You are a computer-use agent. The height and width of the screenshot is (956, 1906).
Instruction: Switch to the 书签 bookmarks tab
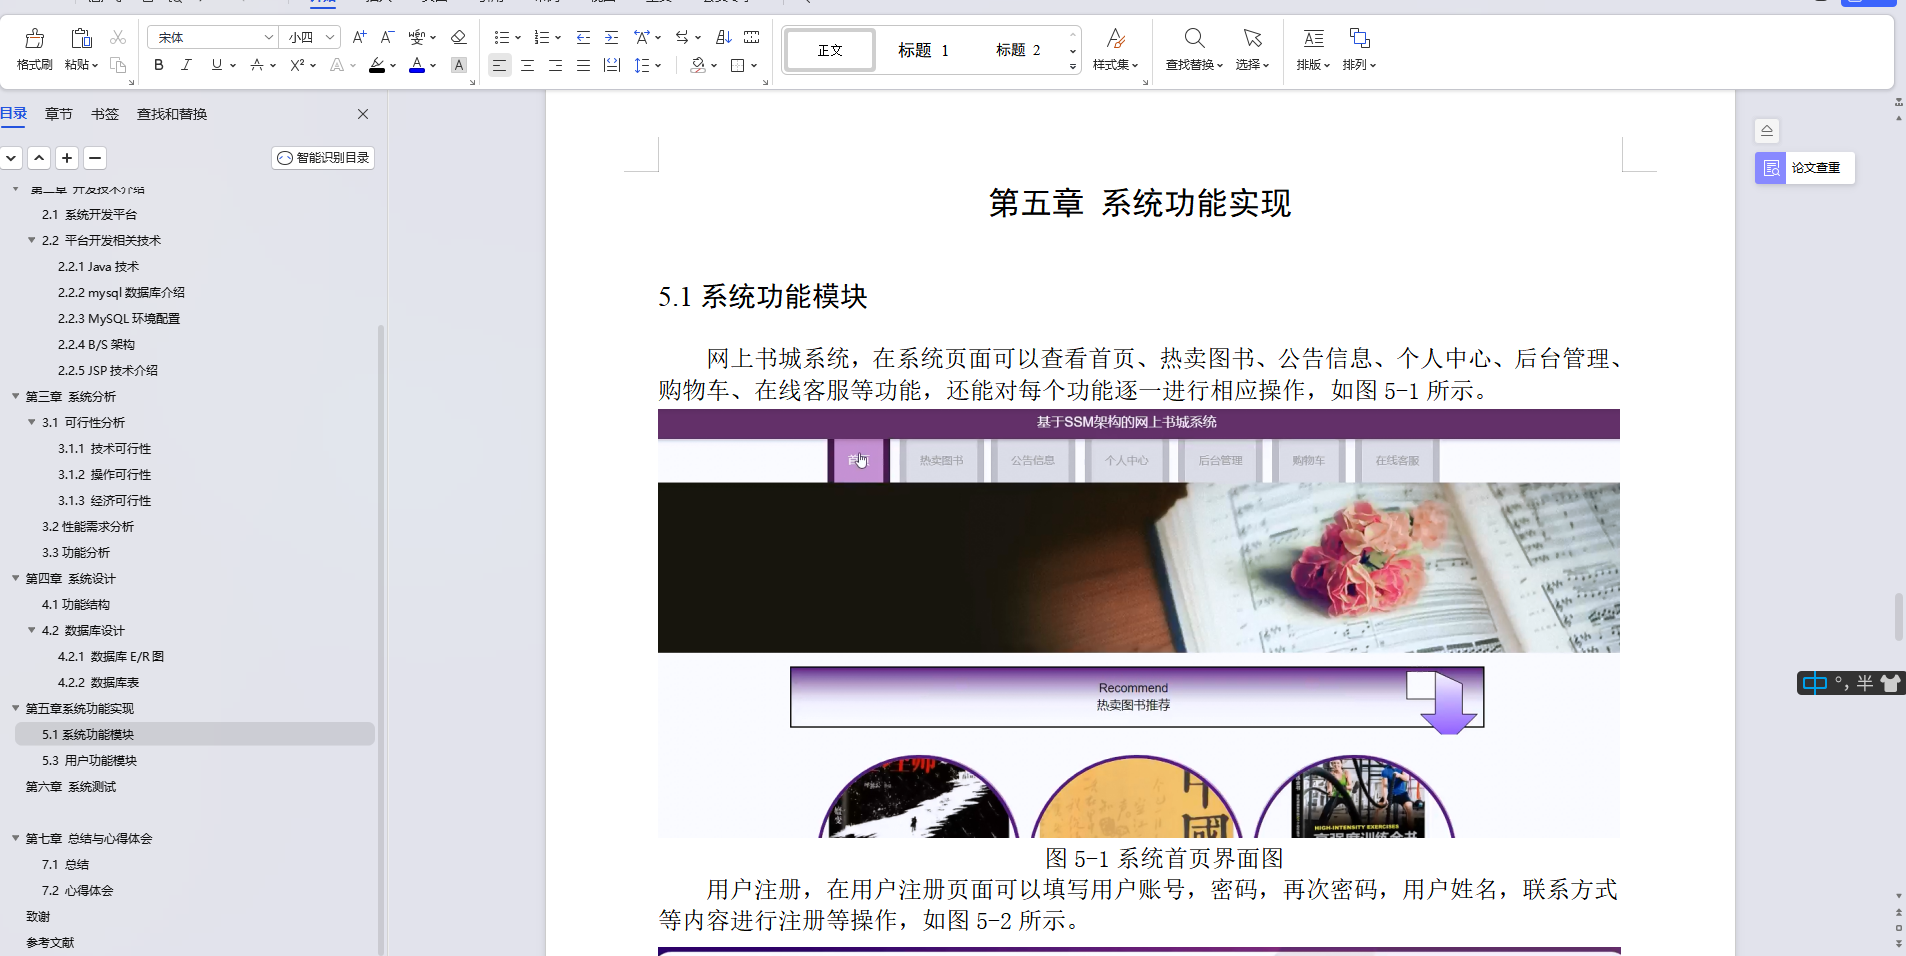104,113
